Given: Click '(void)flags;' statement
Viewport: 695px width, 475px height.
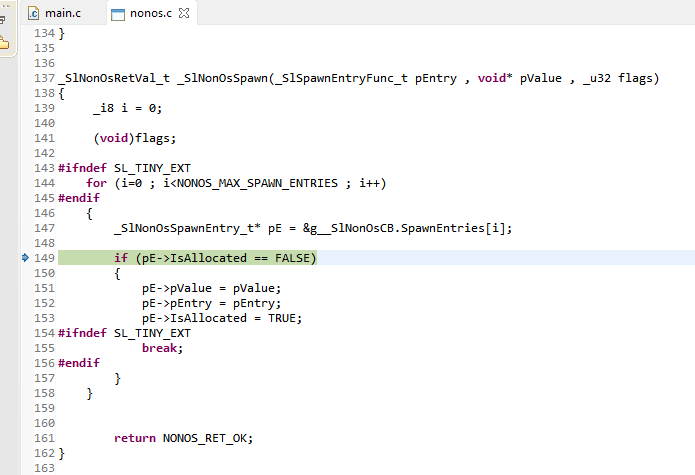Looking at the screenshot, I should [135, 138].
